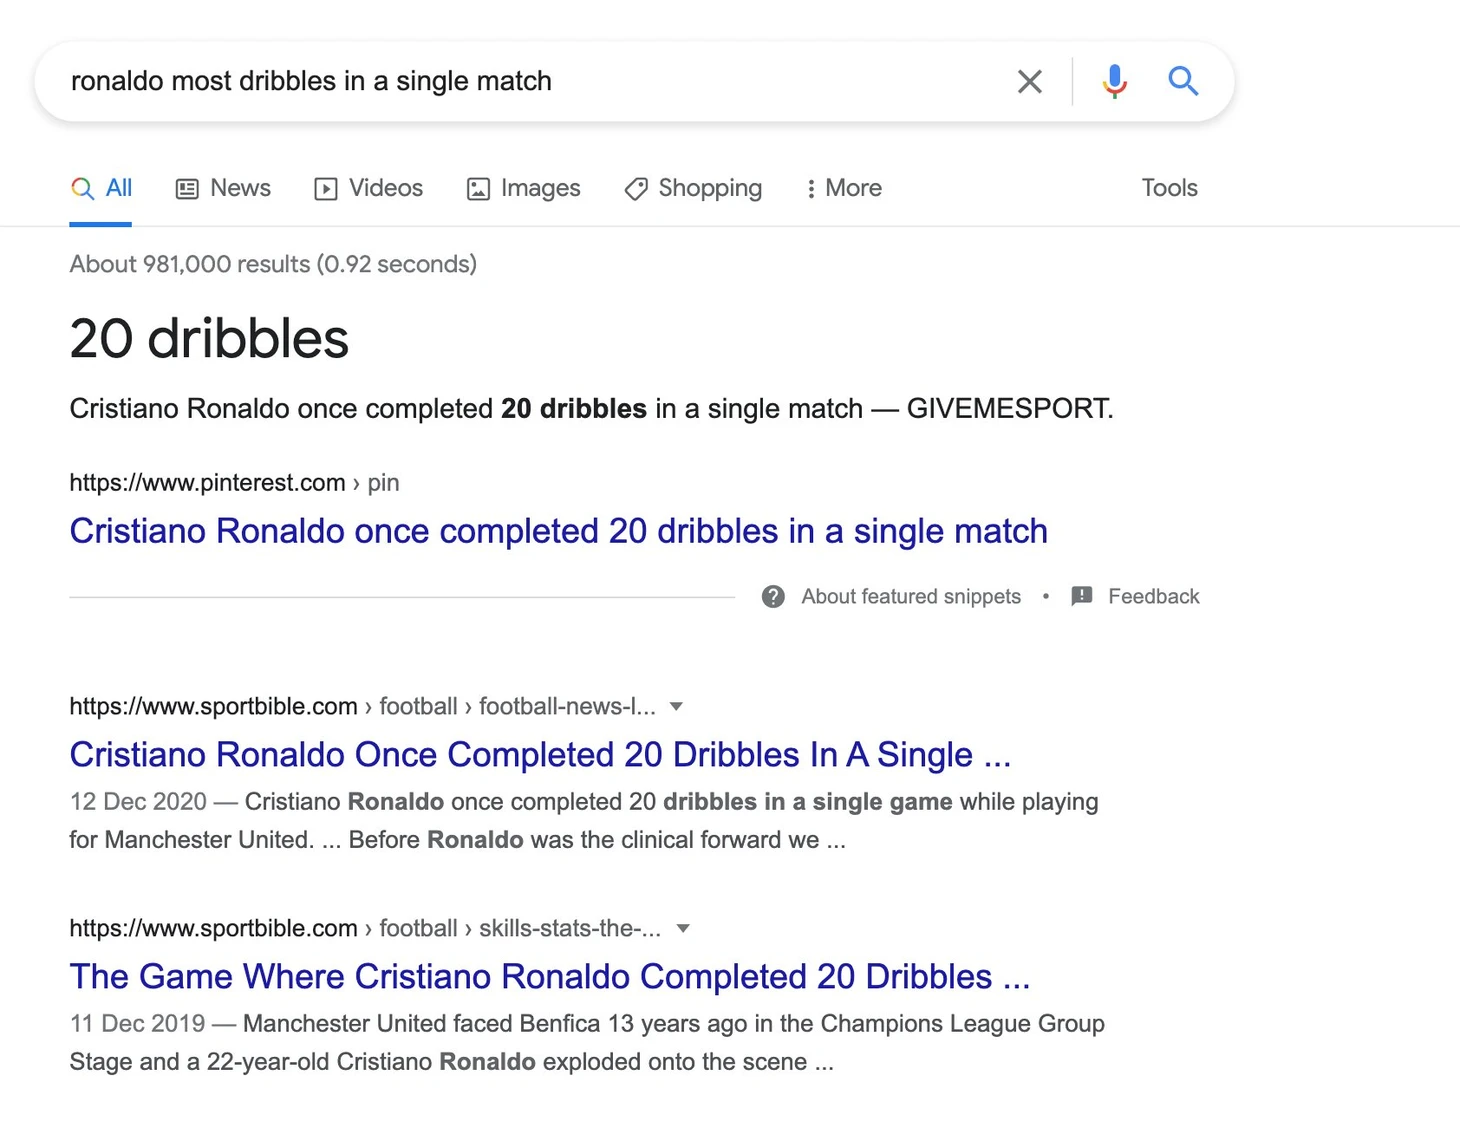Screen dimensions: 1460x1141
Task: Open Pinterest result about 20 dribbles
Action: [x=558, y=531]
